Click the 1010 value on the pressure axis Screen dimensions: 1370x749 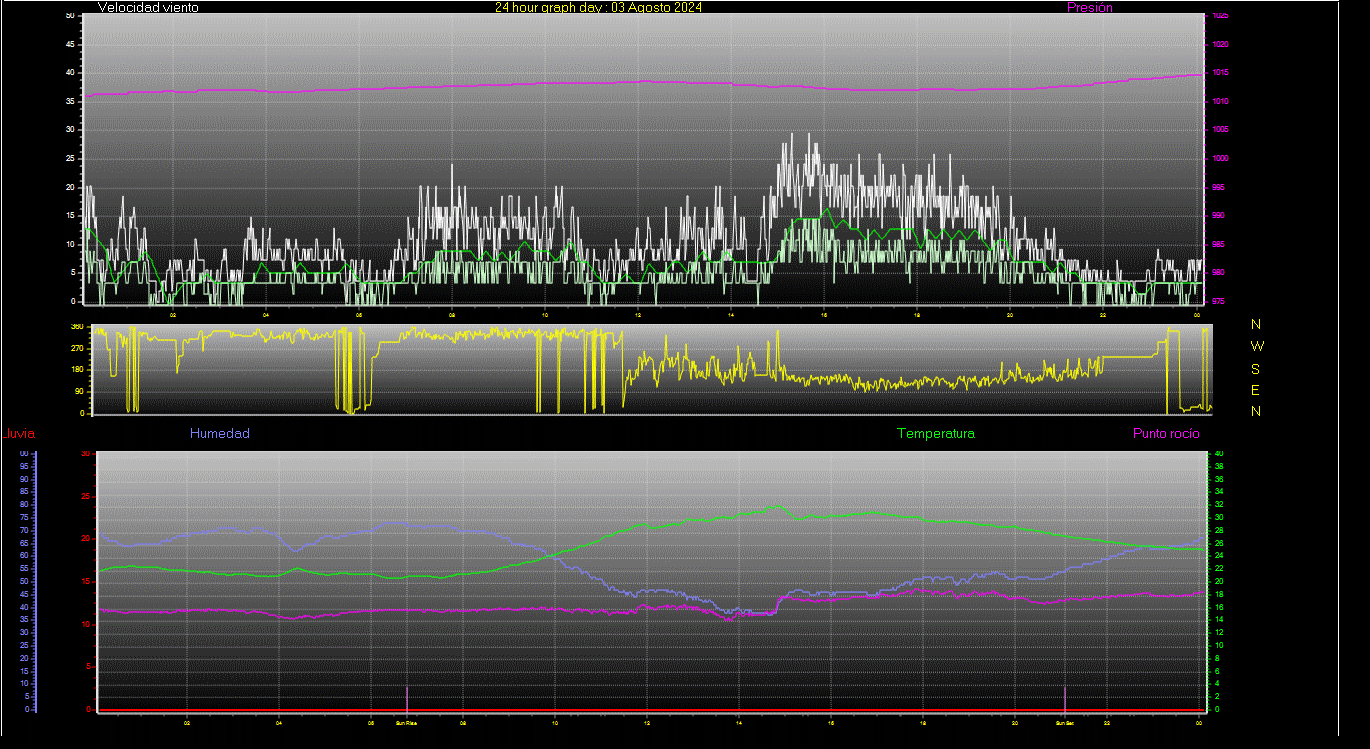(x=1219, y=102)
